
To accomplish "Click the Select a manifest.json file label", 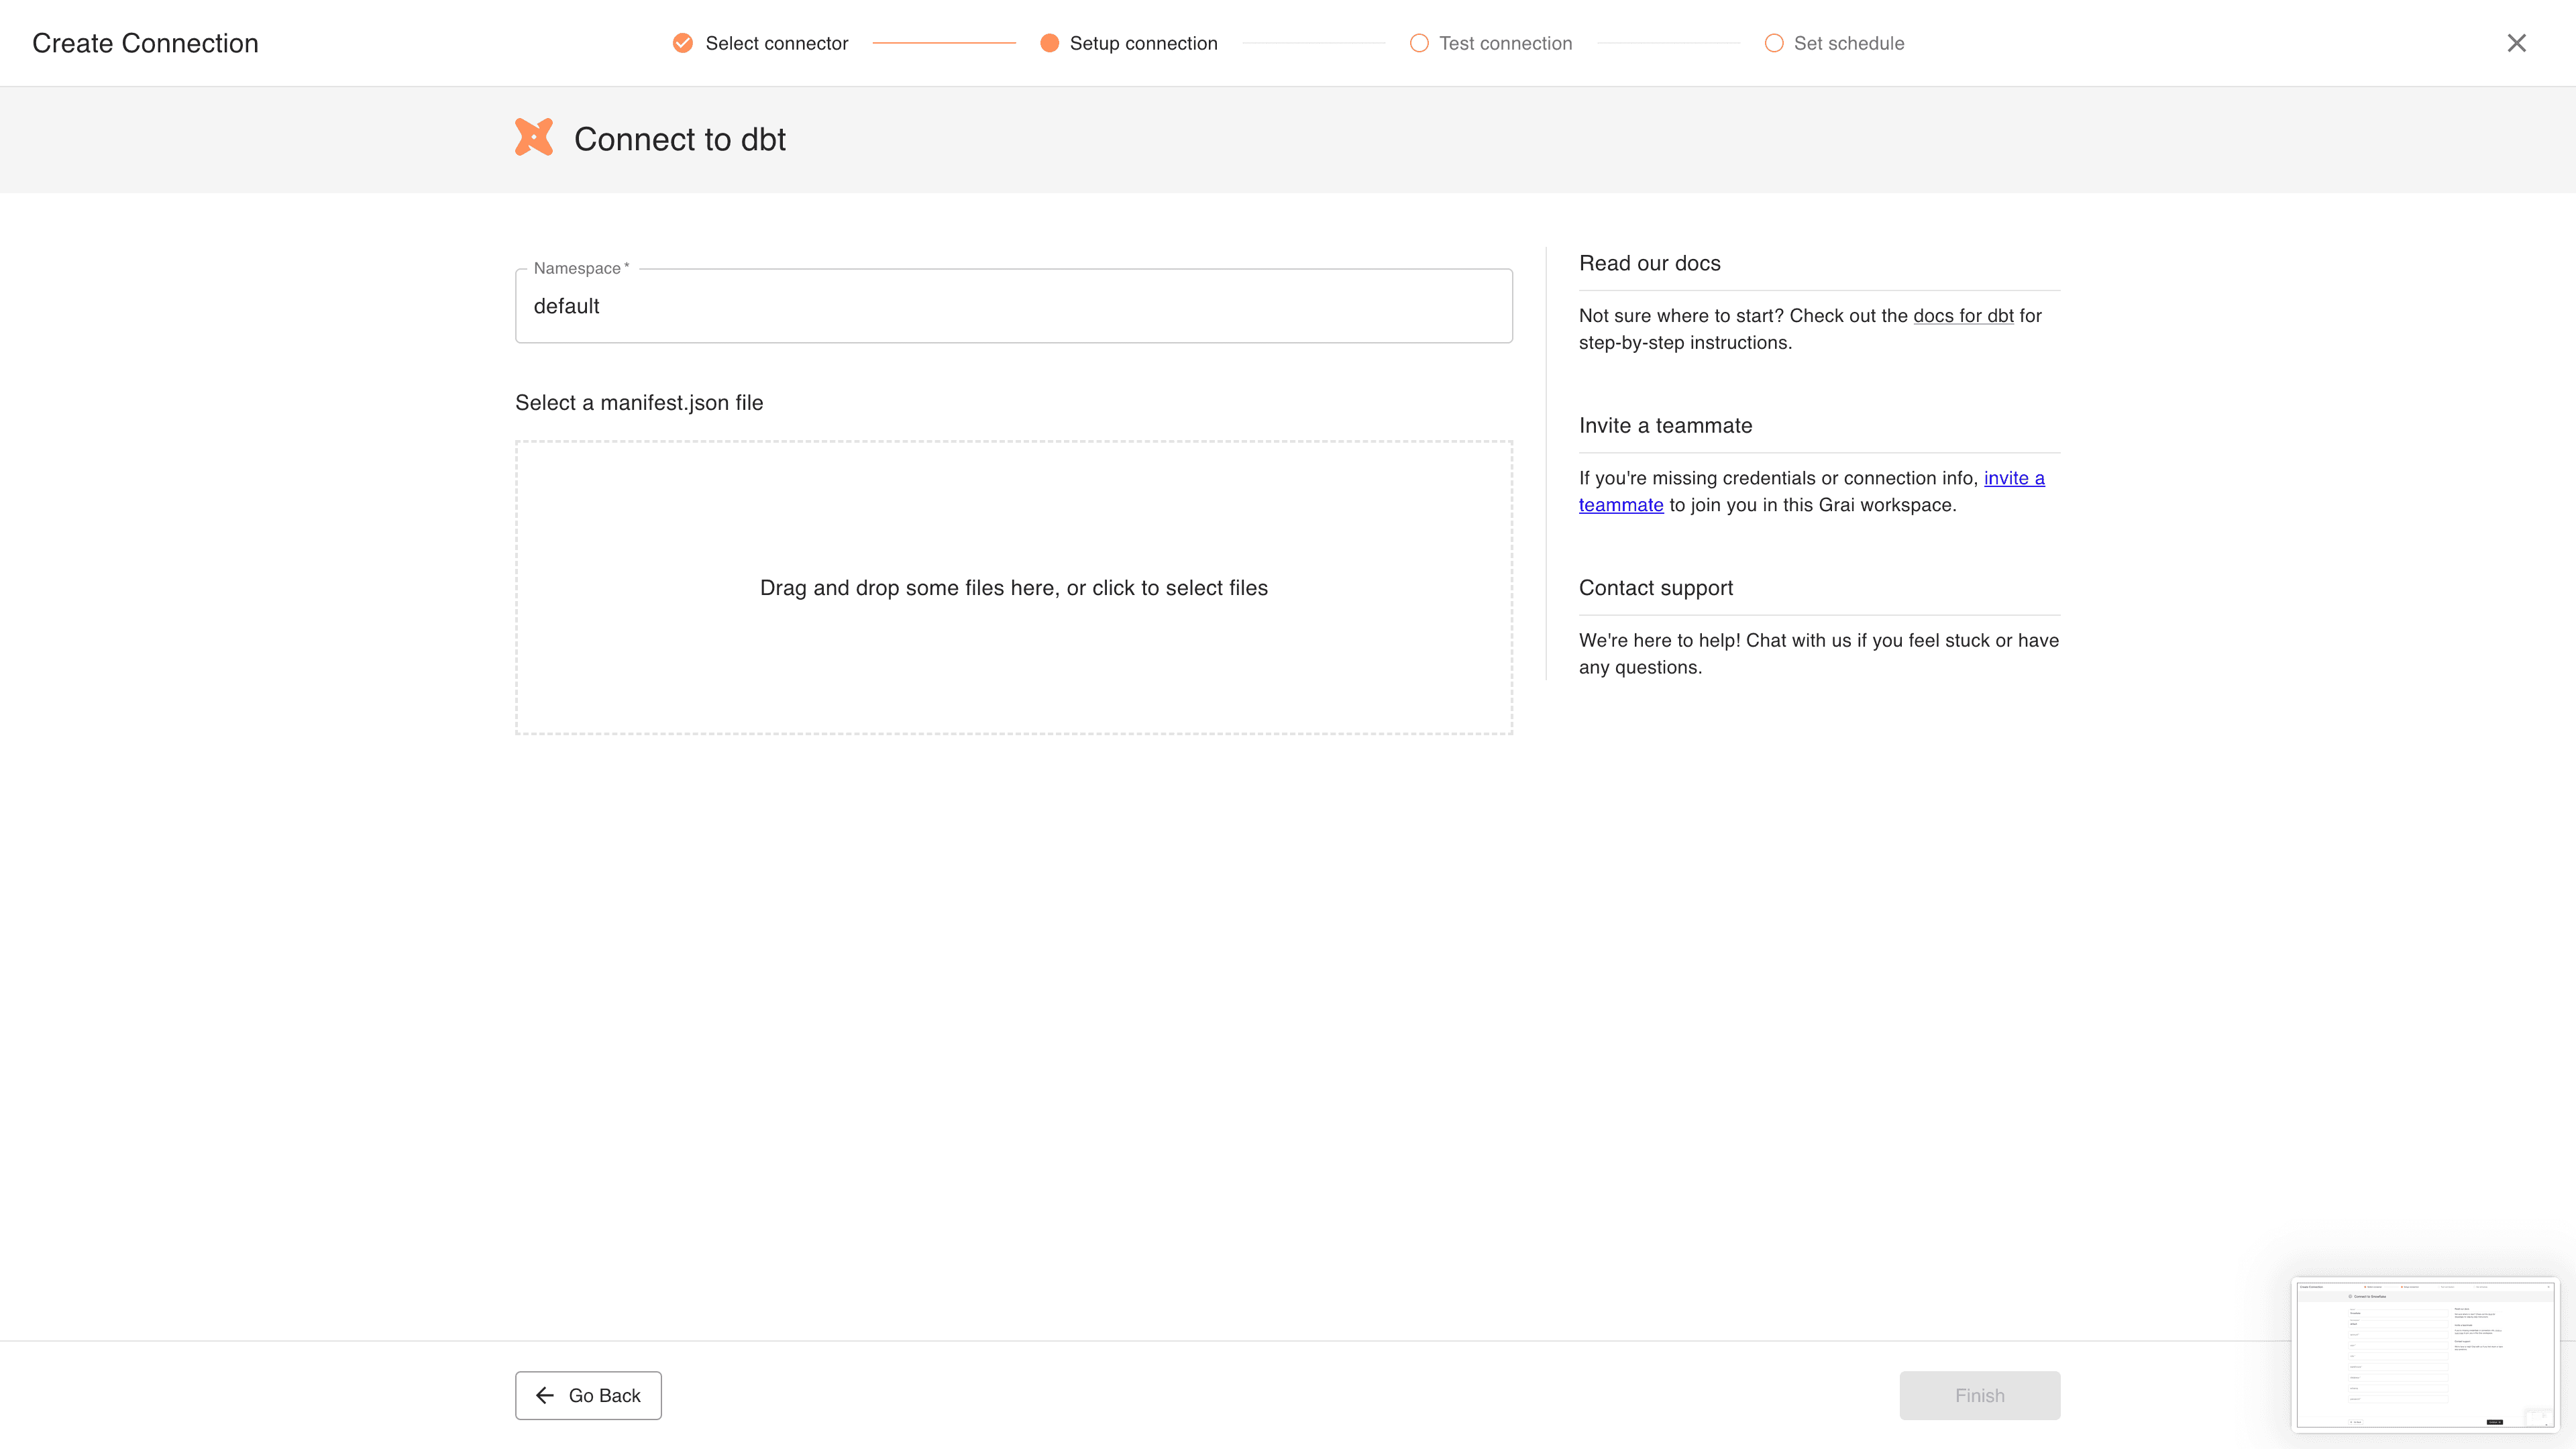I will [638, 403].
